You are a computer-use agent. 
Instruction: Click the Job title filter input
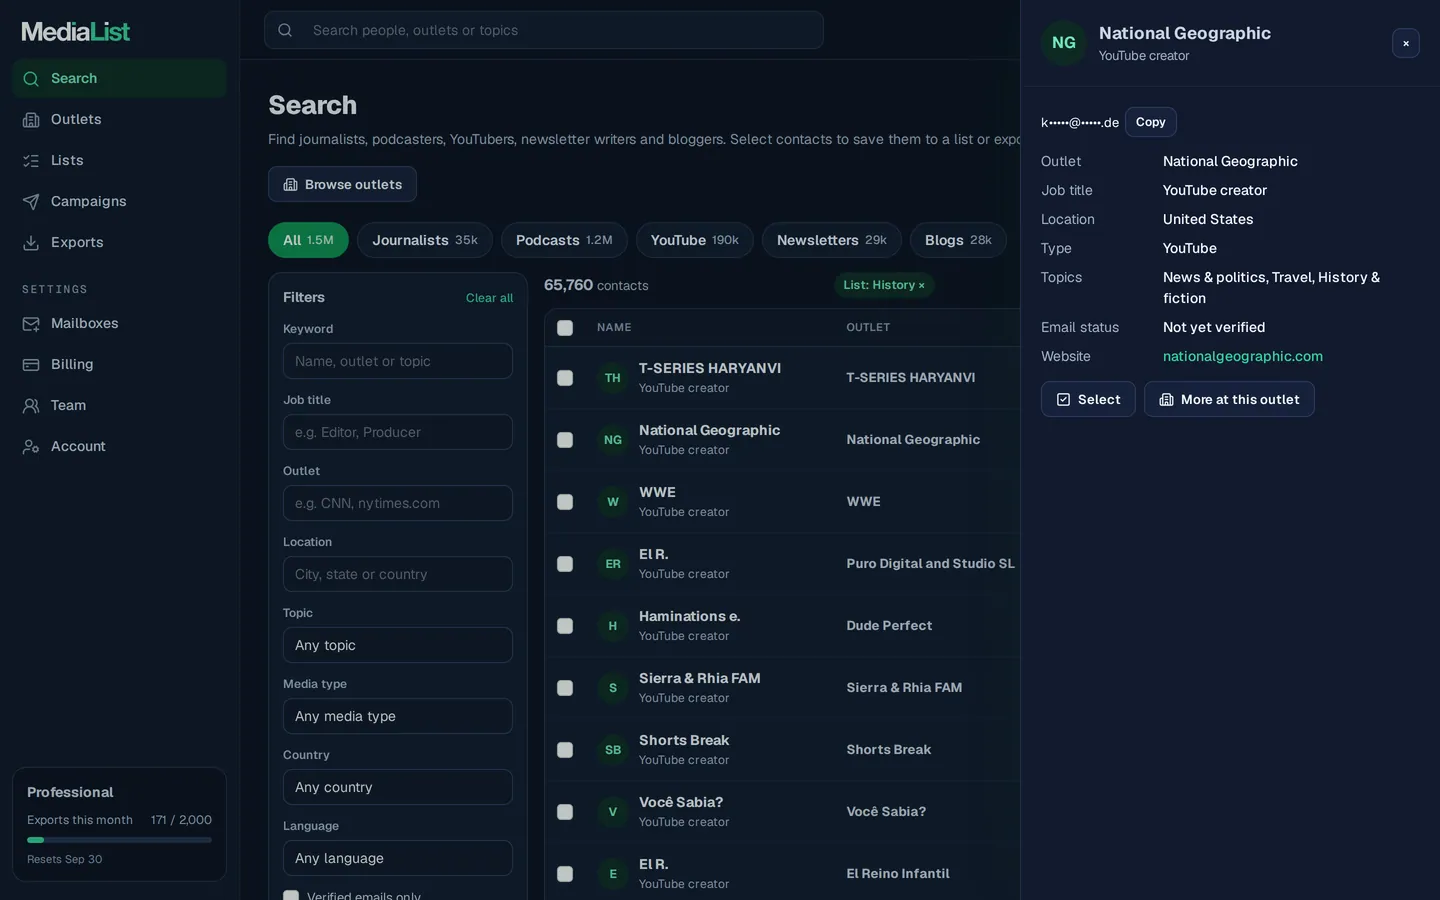(x=398, y=432)
